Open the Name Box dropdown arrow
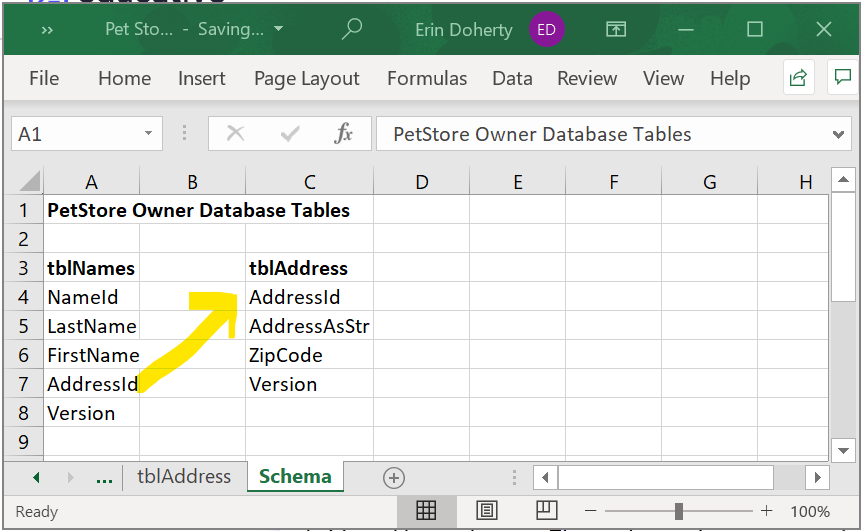This screenshot has width=861, height=531. (x=148, y=133)
